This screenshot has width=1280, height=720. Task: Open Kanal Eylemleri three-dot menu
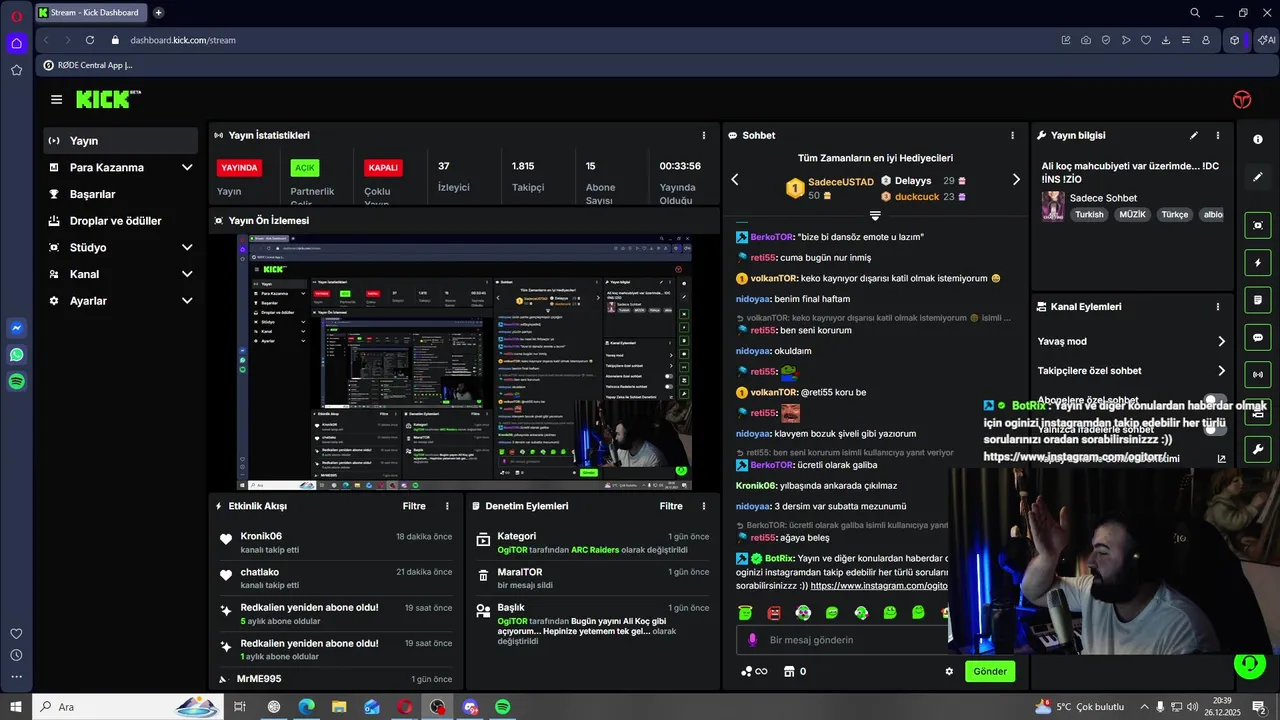point(1218,307)
